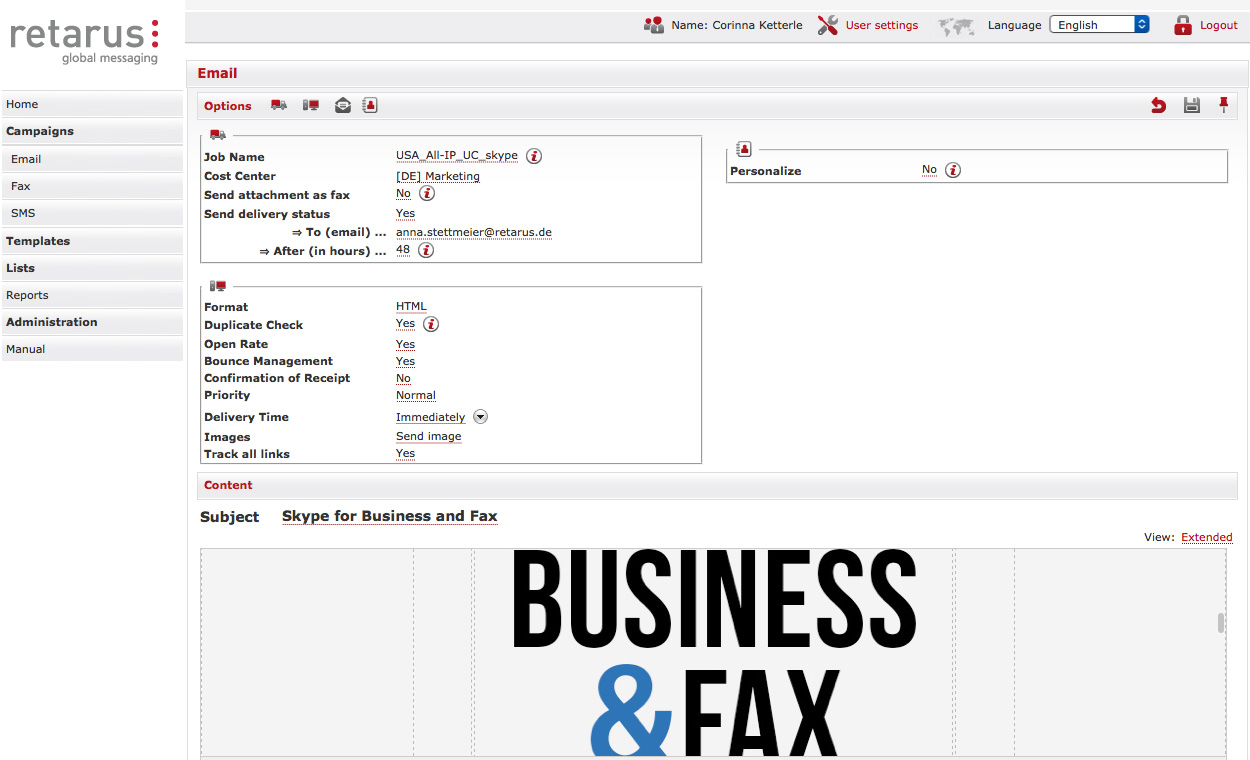
Task: Toggle the Duplicate Check value
Action: click(405, 324)
